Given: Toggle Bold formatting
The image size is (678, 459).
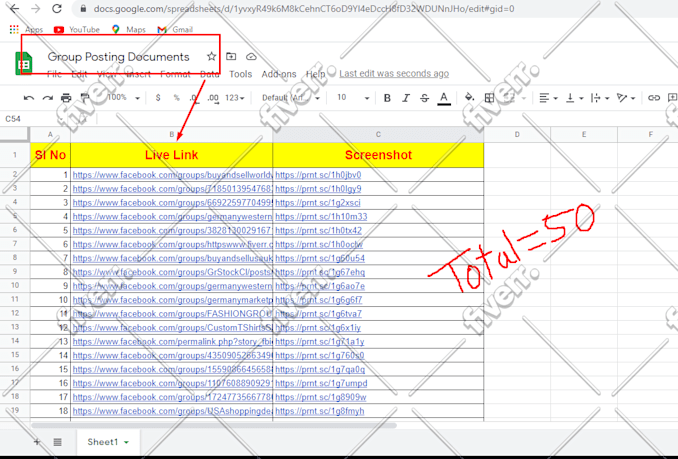Looking at the screenshot, I should [x=387, y=98].
